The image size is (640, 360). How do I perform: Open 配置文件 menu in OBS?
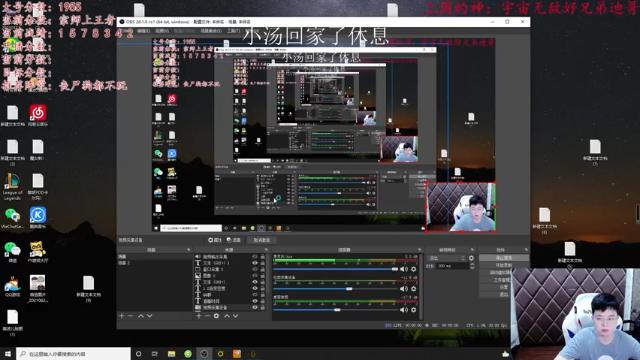184,31
